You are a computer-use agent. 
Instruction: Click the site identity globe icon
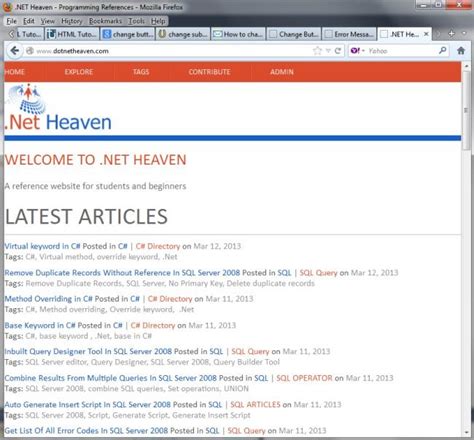(x=30, y=51)
